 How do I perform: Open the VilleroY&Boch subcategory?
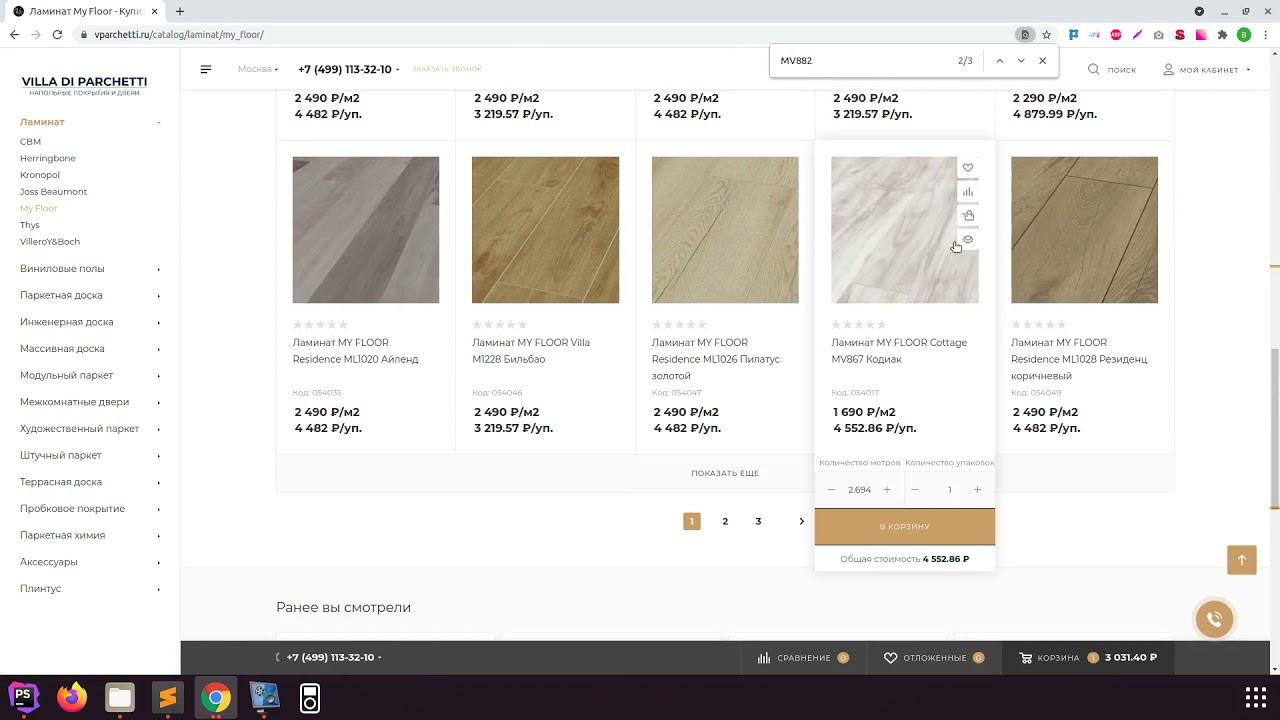pyautogui.click(x=50, y=242)
